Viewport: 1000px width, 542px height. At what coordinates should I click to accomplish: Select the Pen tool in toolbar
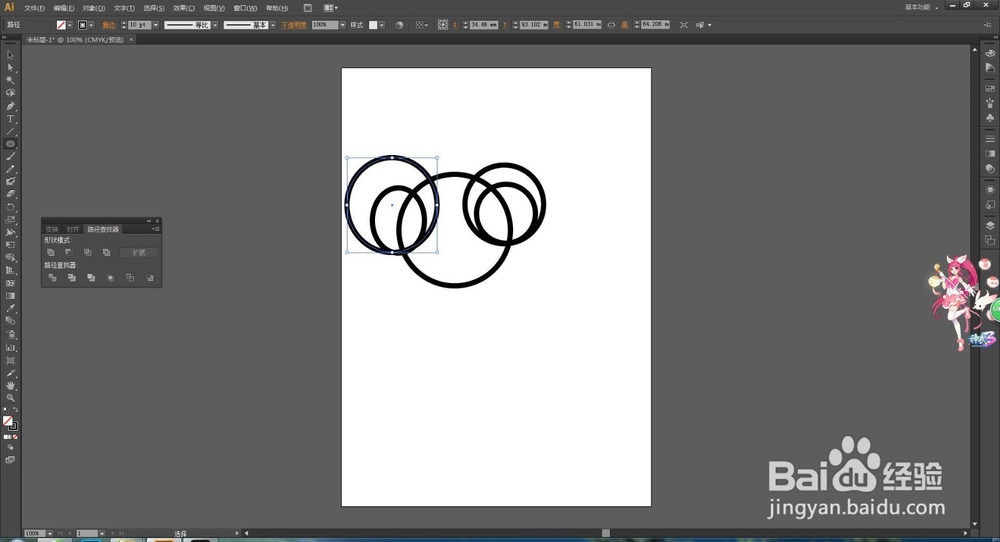point(10,106)
